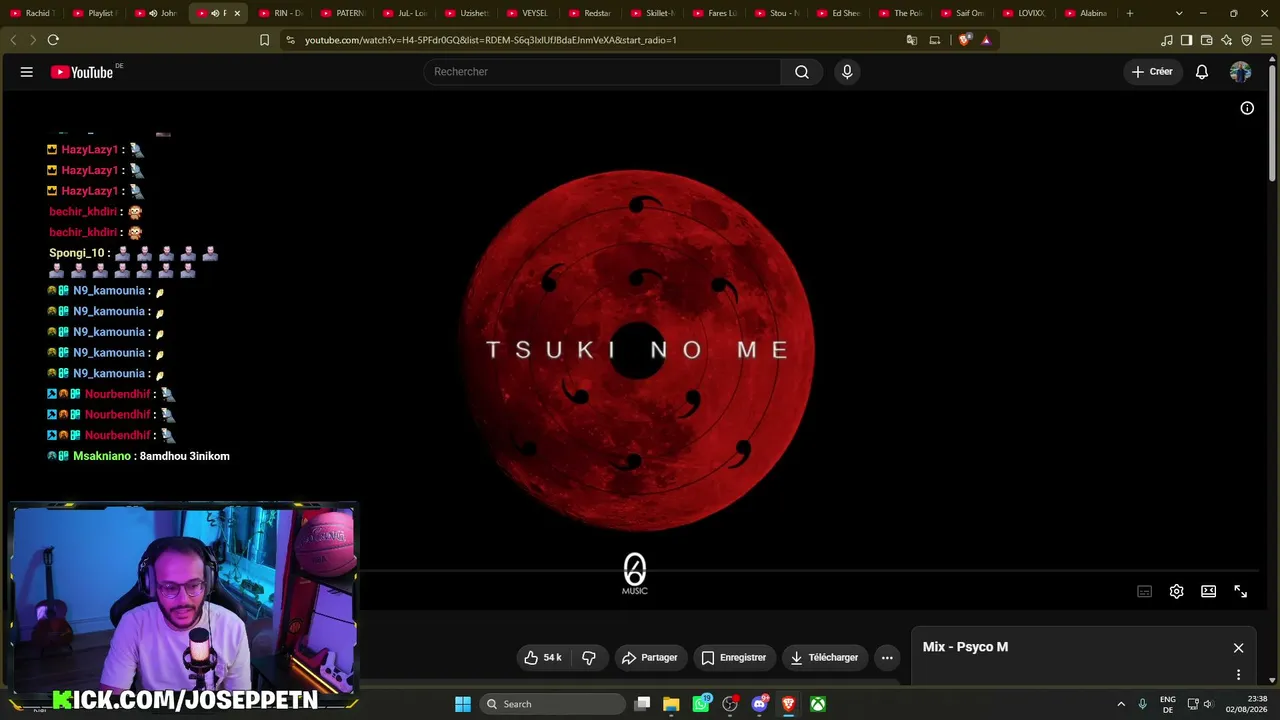Open the Xbox app from taskbar
The image size is (1280, 720).
[818, 704]
